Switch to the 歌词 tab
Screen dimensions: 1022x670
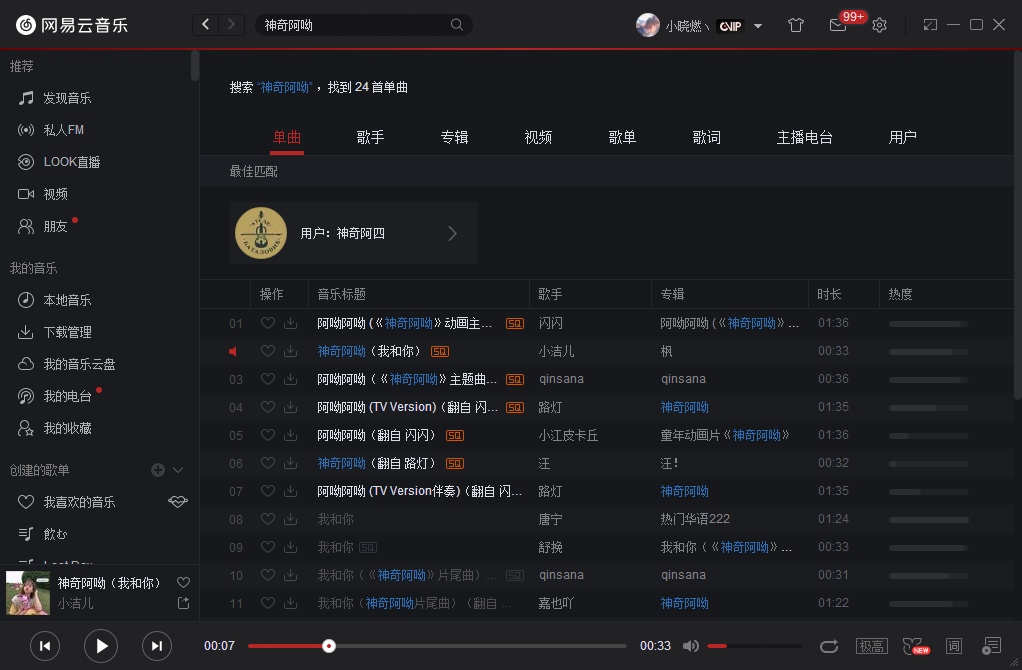(707, 138)
